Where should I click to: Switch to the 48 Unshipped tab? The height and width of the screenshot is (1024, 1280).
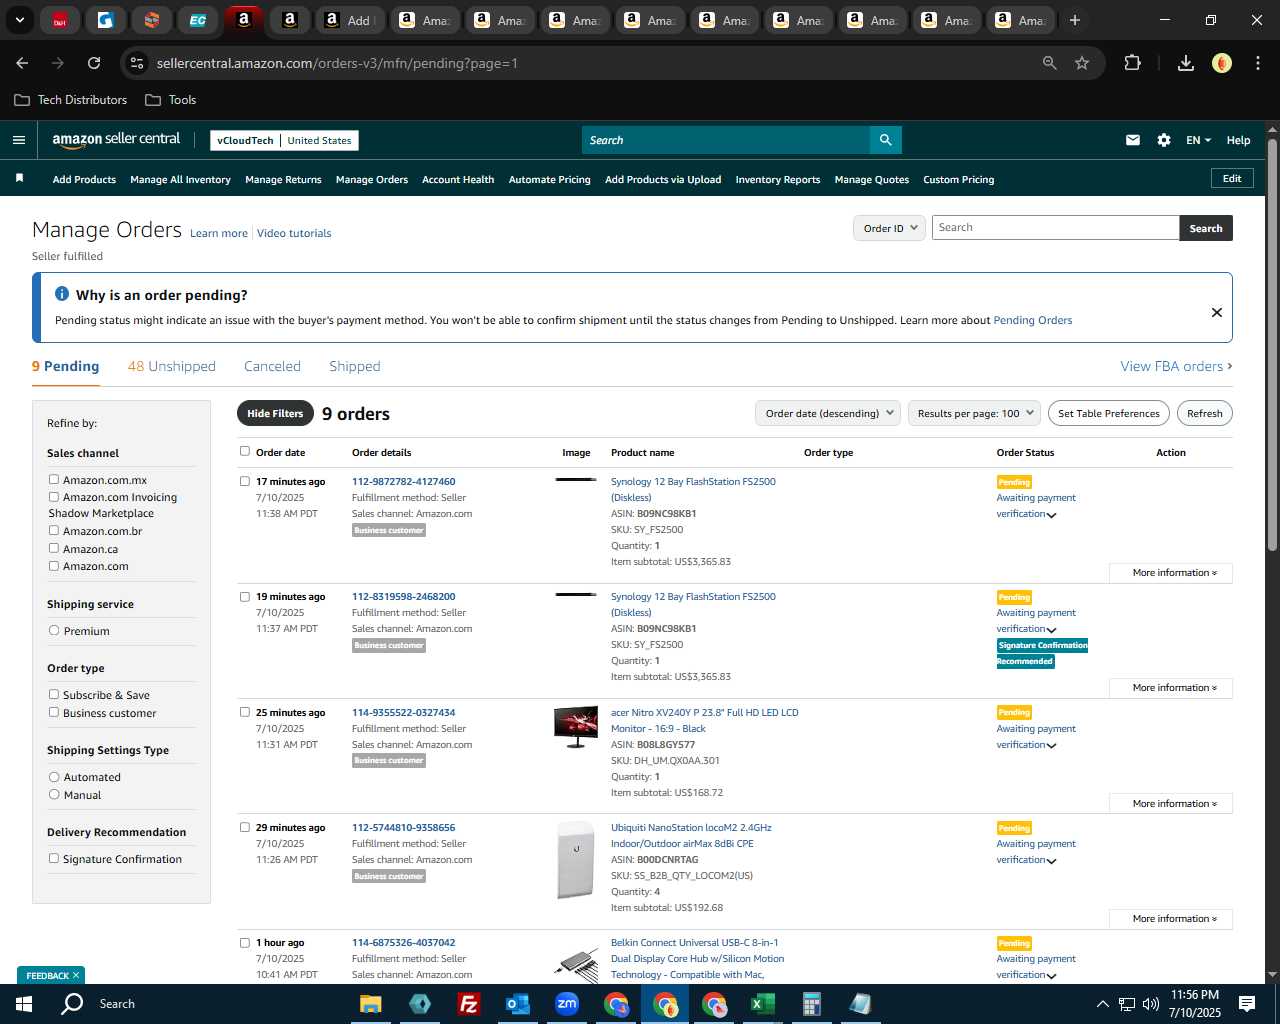click(172, 366)
